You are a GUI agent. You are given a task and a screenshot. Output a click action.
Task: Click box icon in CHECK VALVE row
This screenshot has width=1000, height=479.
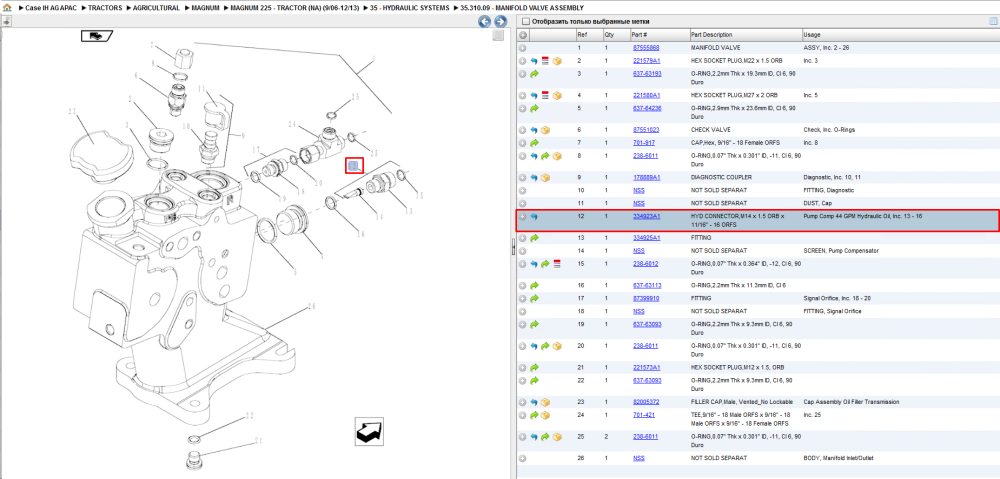coord(545,130)
